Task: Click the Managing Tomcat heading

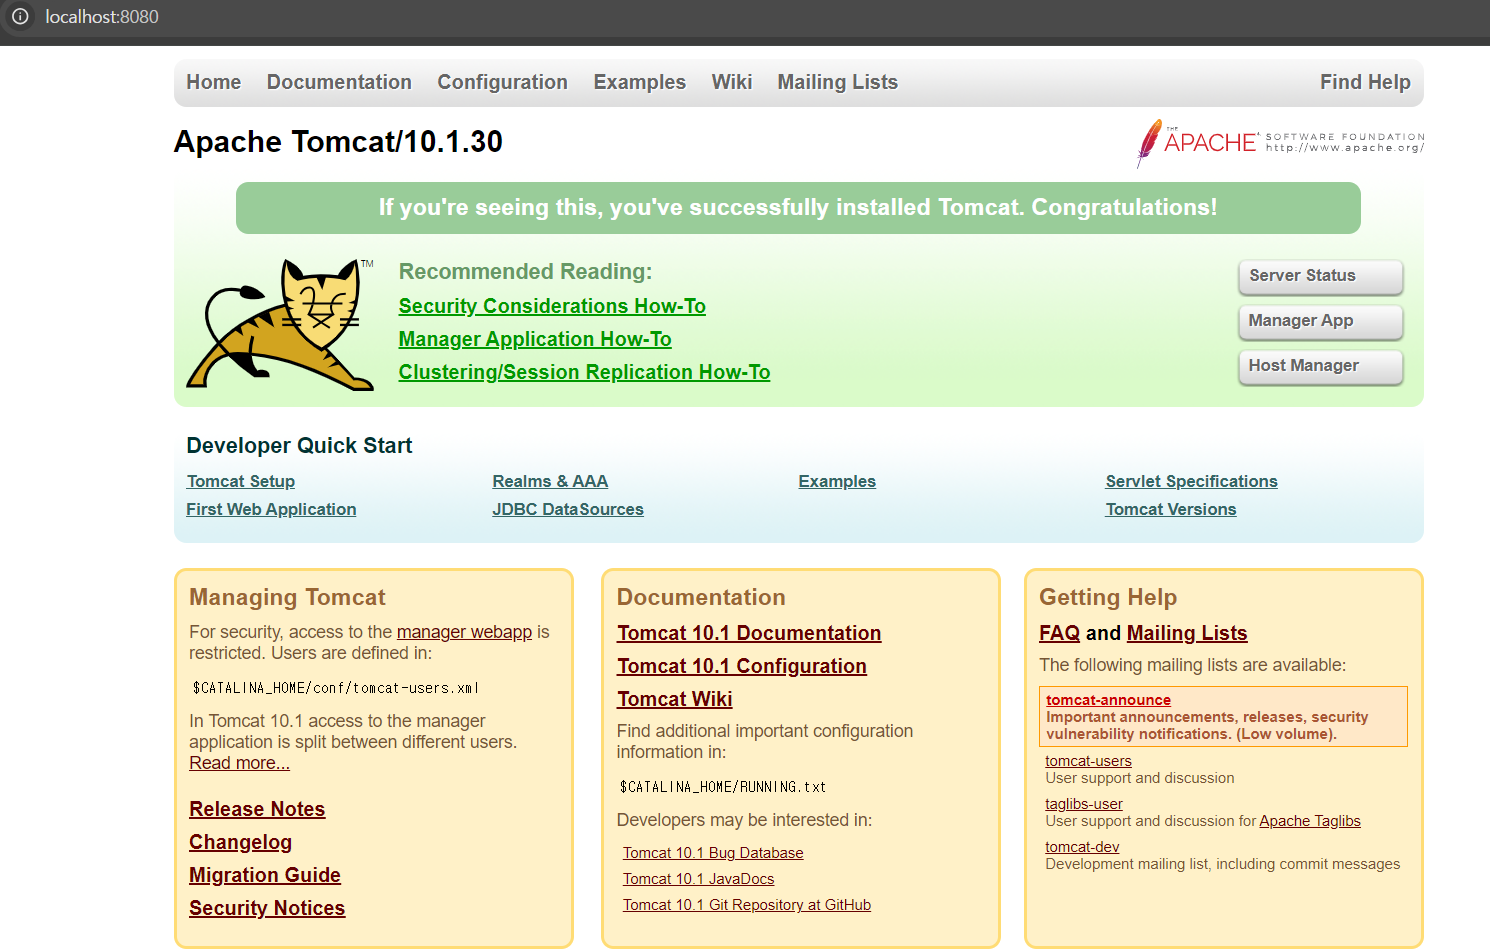Action: [x=287, y=597]
